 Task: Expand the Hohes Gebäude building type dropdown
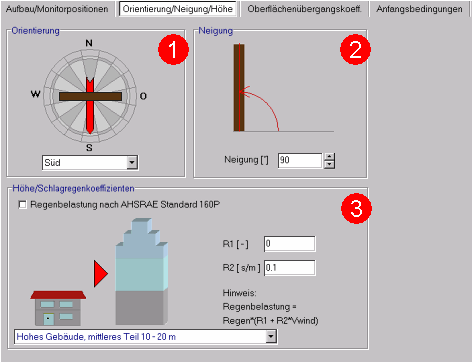(x=271, y=337)
